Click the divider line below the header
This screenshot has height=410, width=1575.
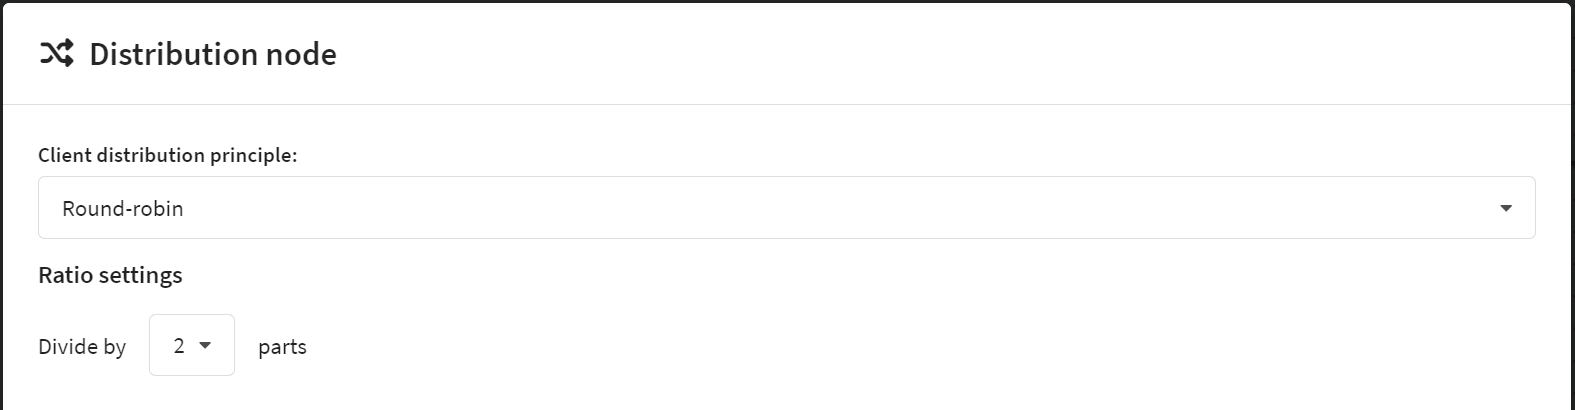(x=786, y=104)
